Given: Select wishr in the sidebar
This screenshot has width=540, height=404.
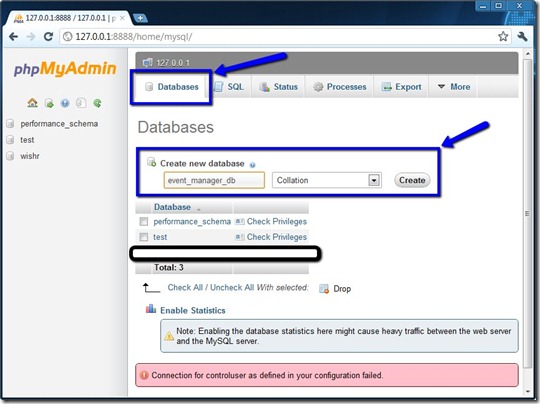Looking at the screenshot, I should [30, 156].
